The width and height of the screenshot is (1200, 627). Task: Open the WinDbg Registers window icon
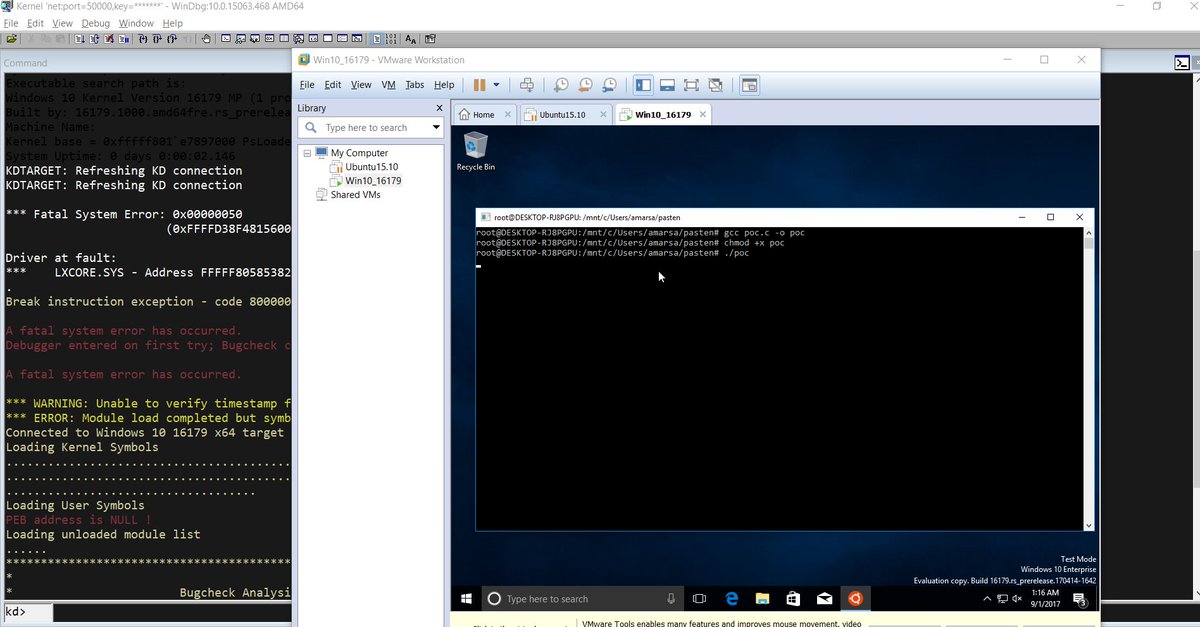point(269,39)
